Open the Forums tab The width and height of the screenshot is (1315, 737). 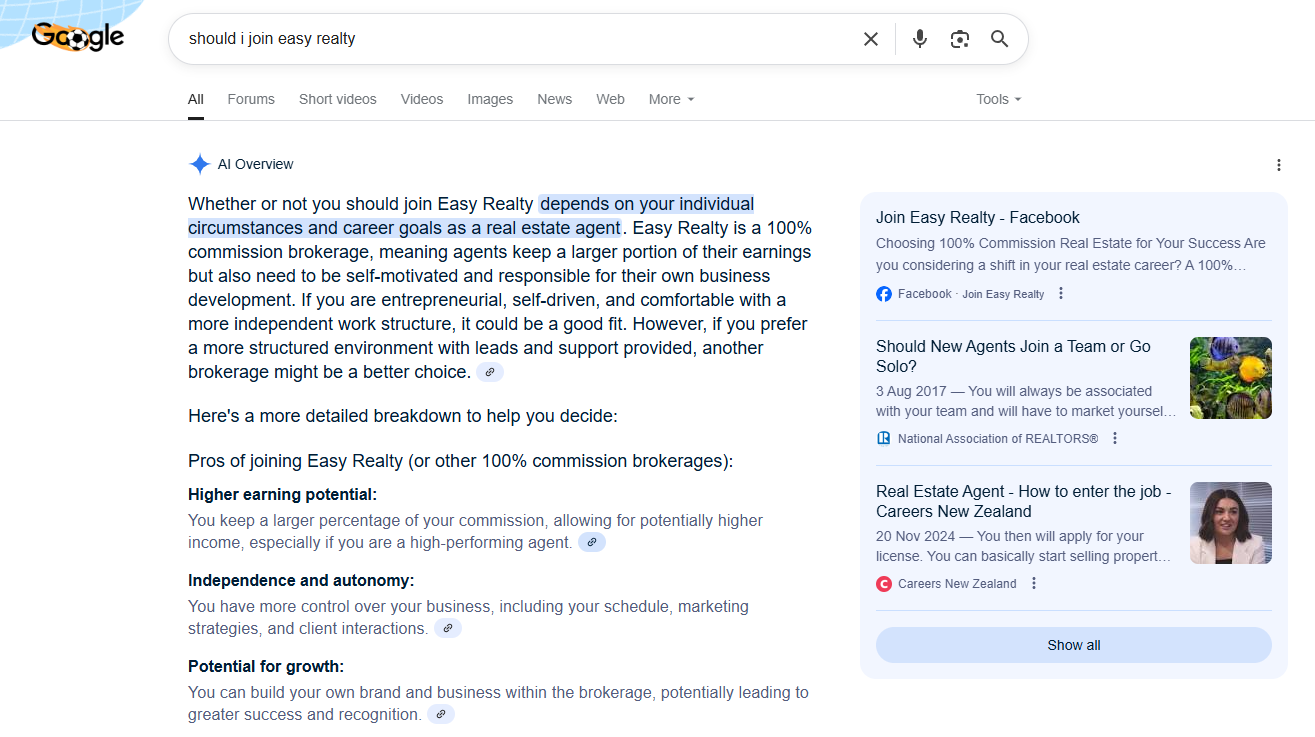[251, 99]
